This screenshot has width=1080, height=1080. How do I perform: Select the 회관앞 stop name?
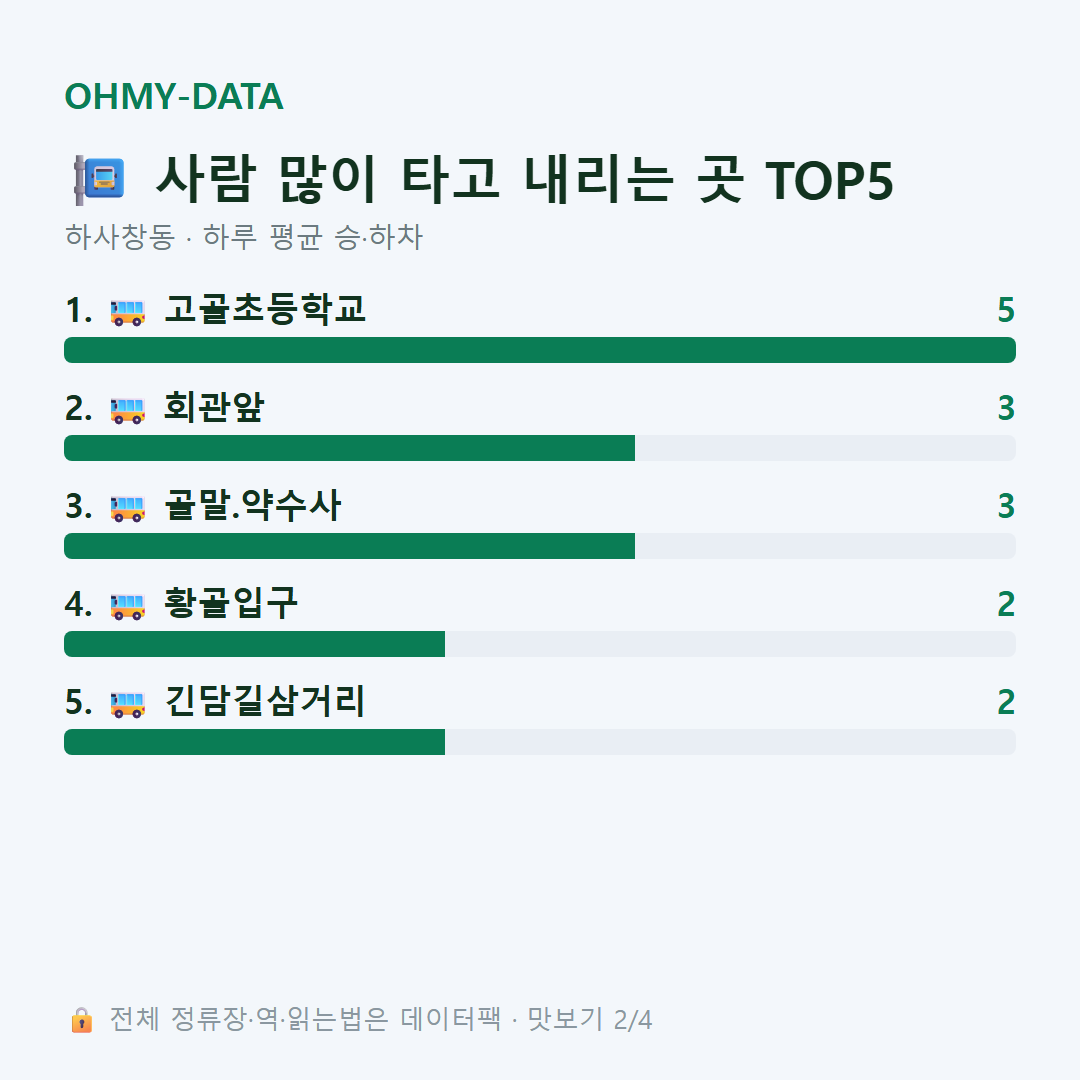click(x=214, y=407)
